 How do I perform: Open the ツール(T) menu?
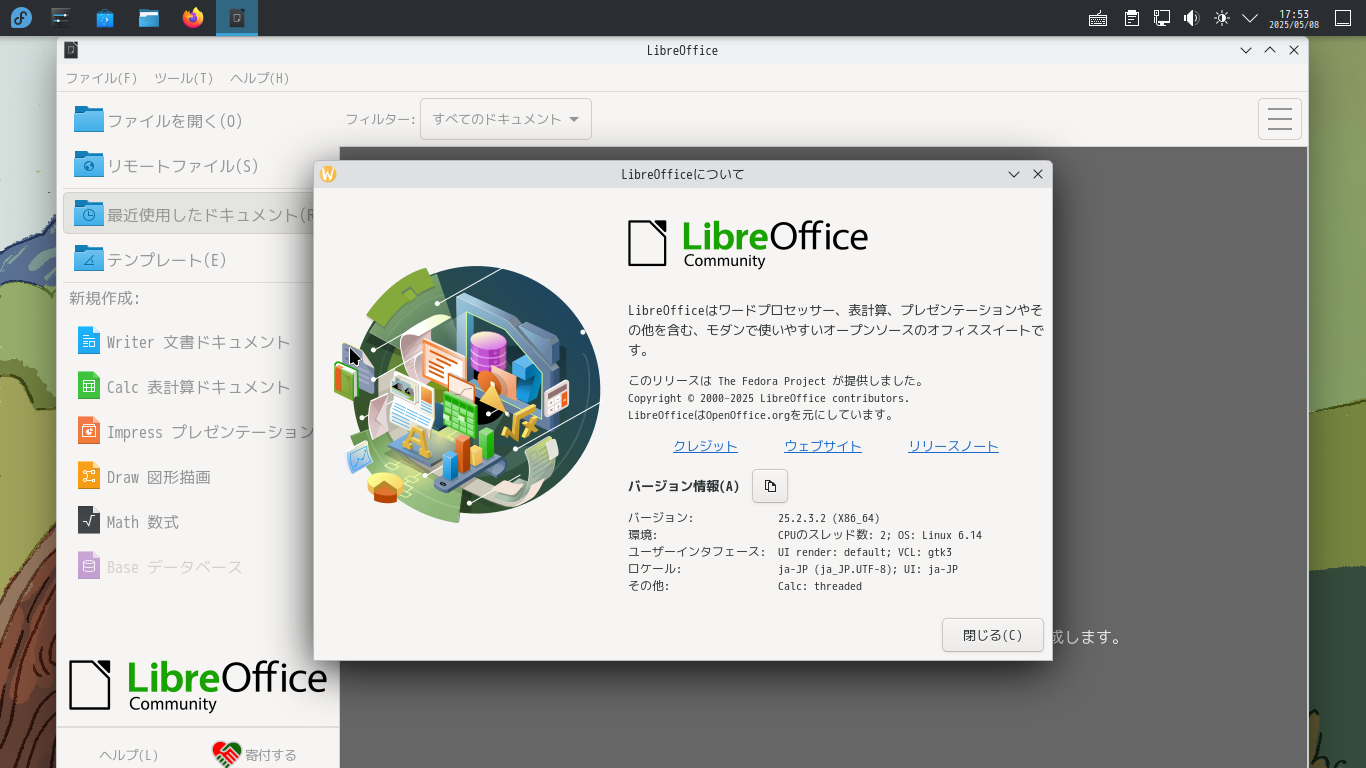(184, 78)
